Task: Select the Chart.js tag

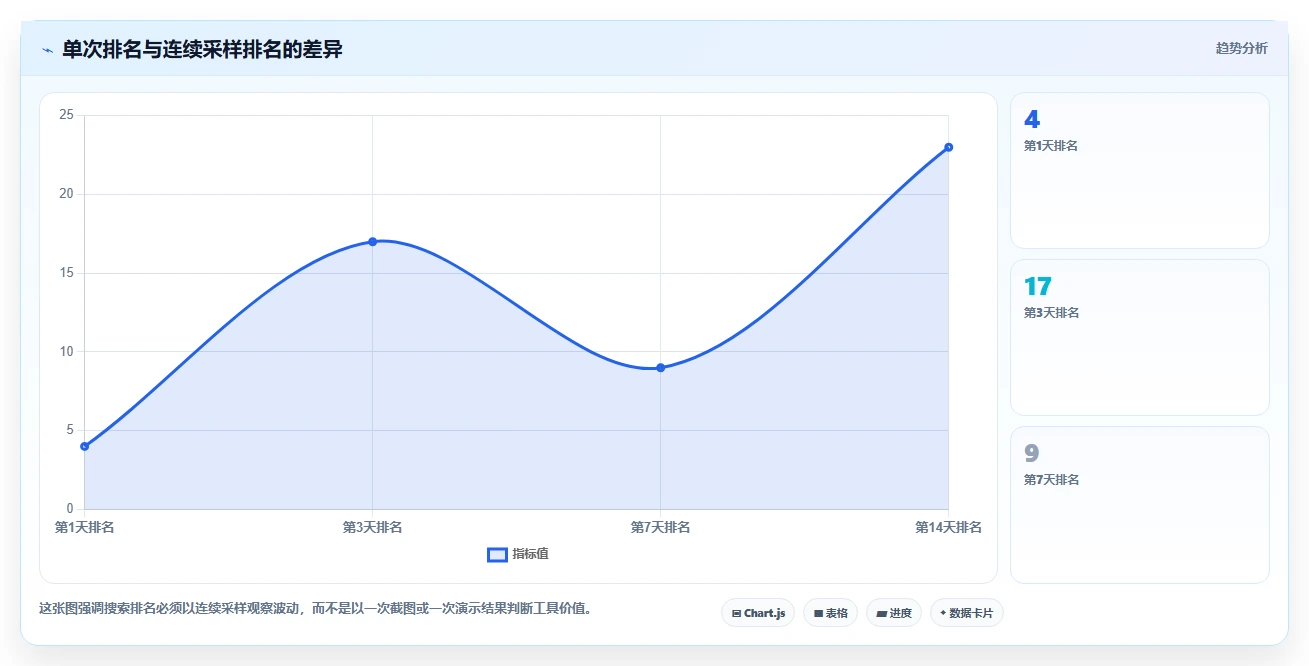Action: click(x=758, y=613)
